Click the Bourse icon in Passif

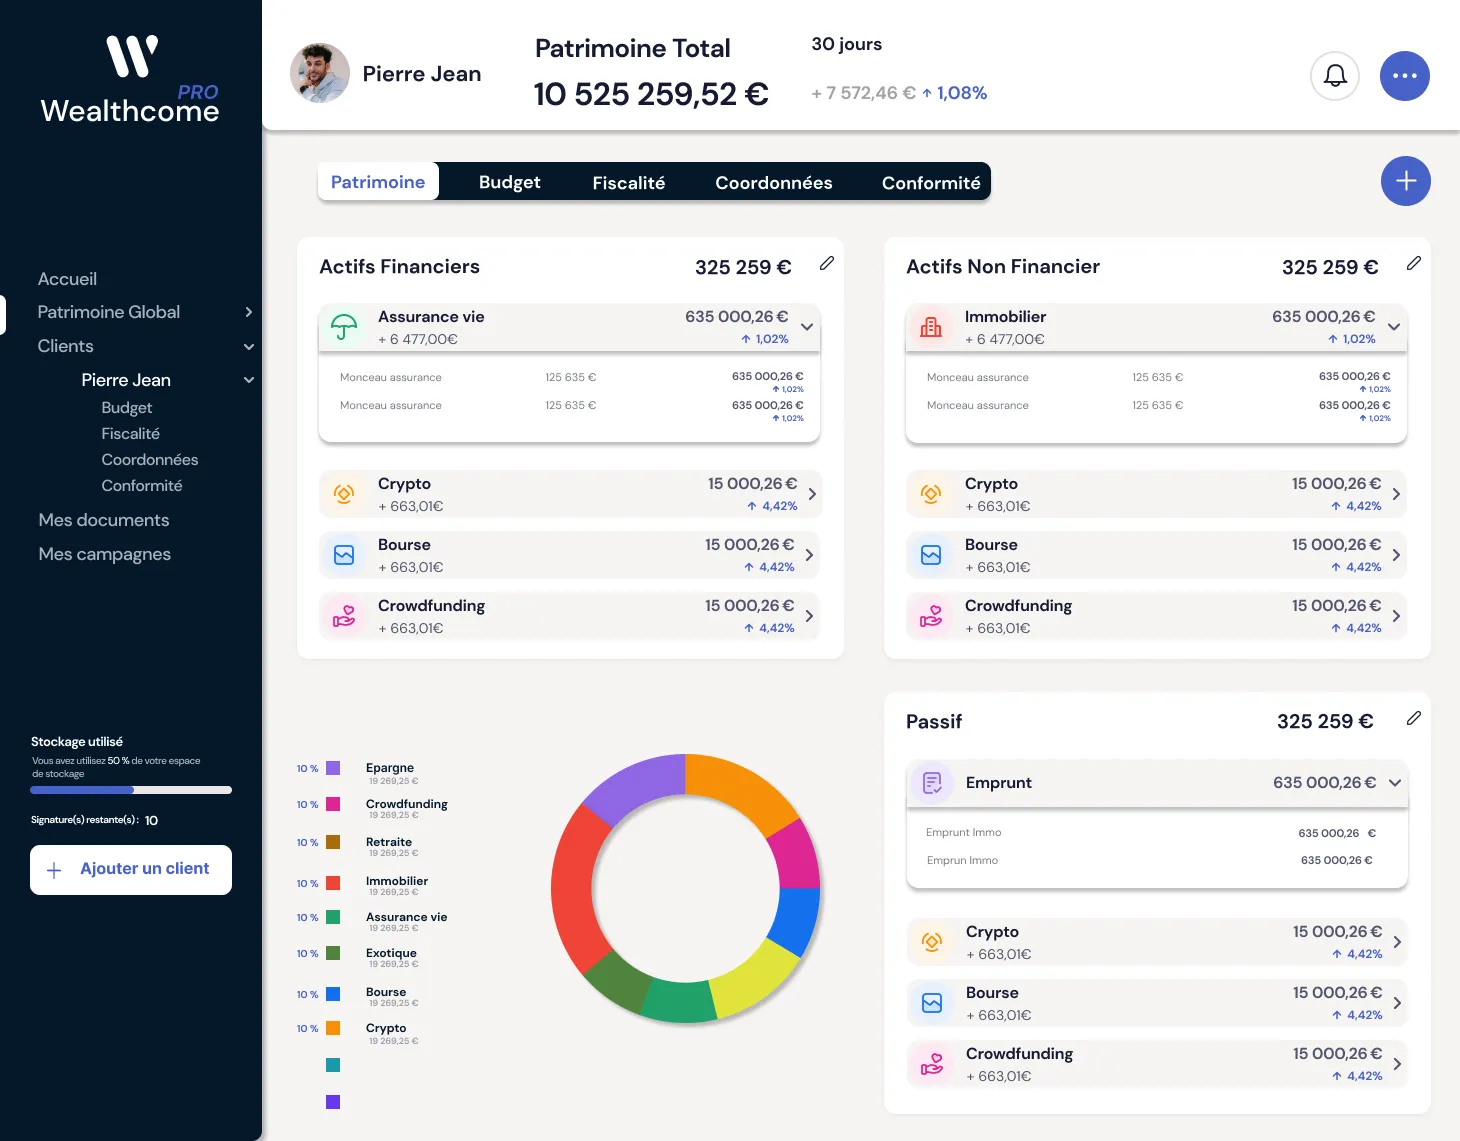point(932,1003)
